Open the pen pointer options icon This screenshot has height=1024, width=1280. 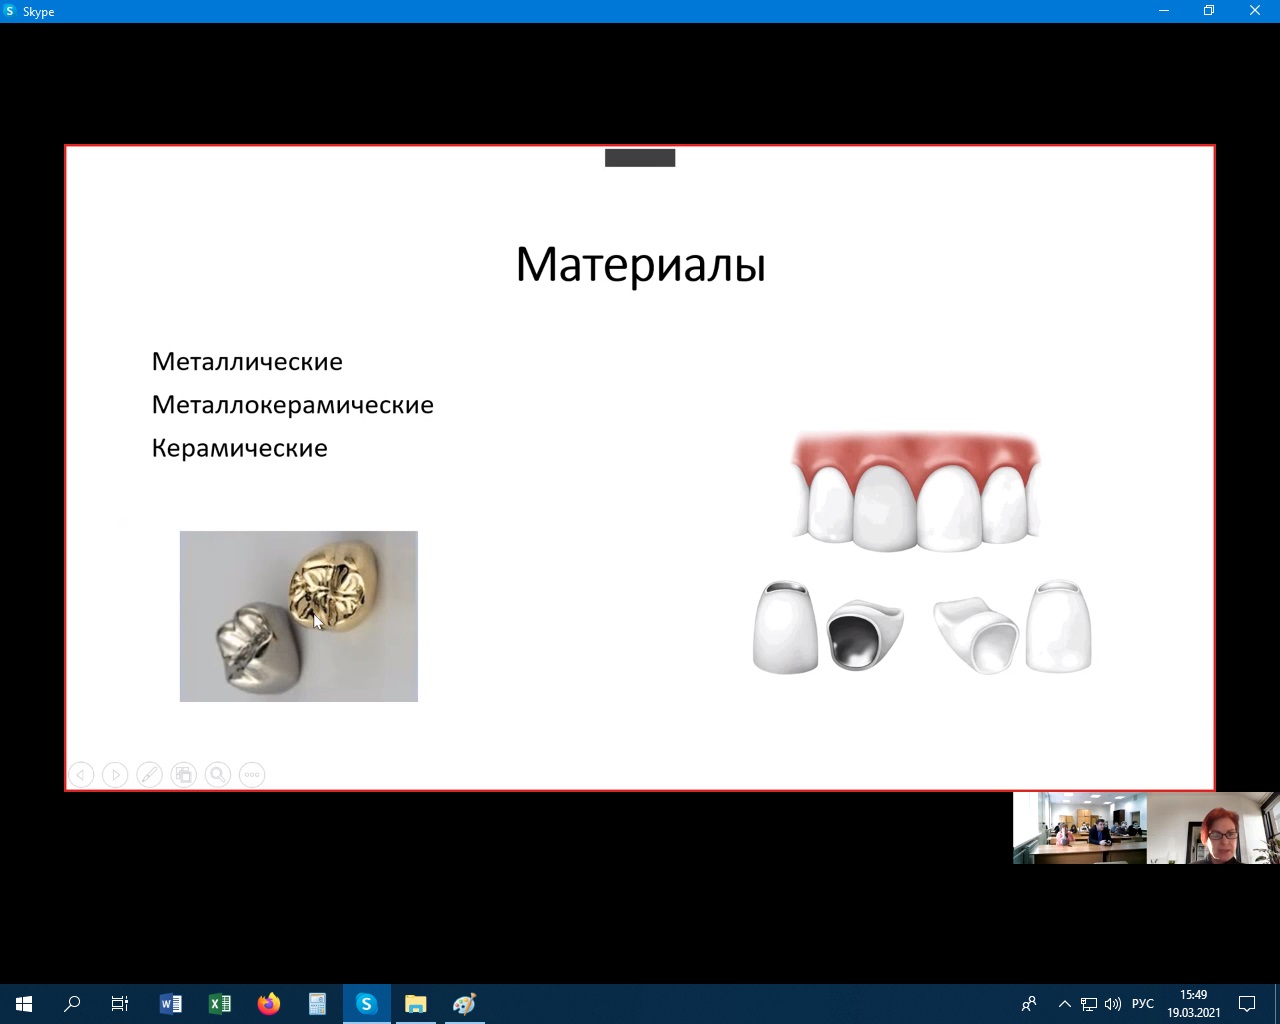click(150, 775)
